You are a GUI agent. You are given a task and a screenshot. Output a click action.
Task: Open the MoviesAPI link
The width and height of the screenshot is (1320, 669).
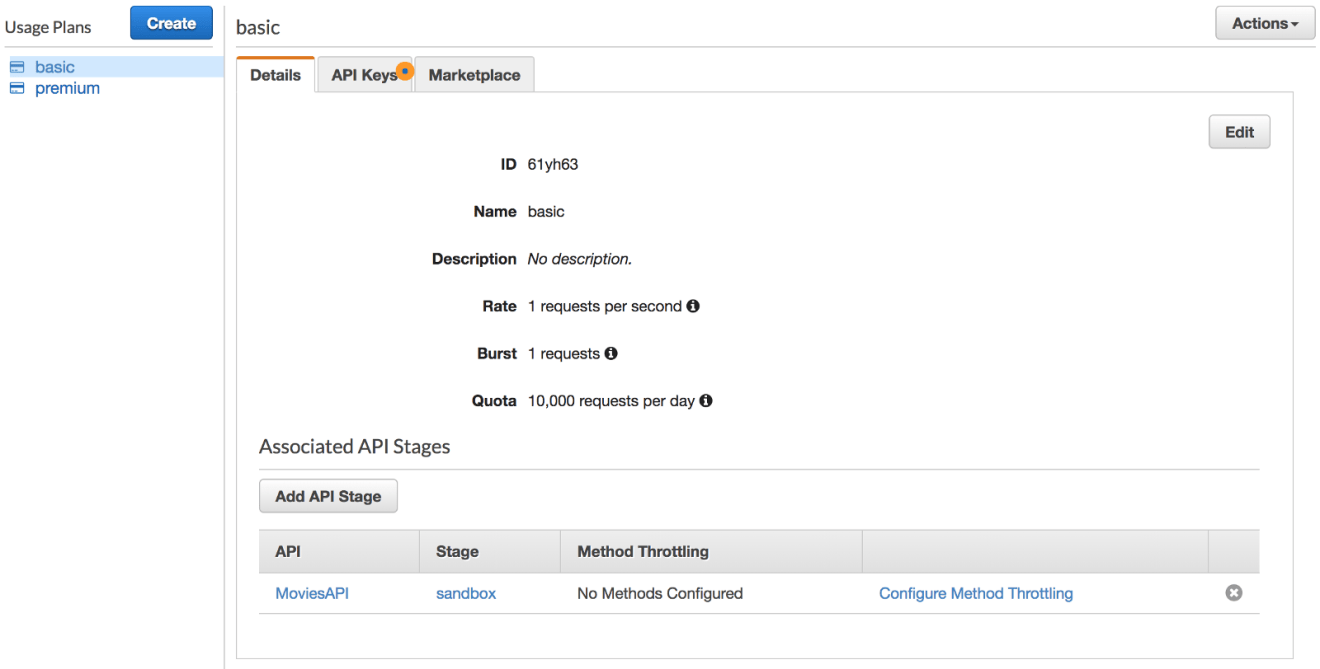312,593
